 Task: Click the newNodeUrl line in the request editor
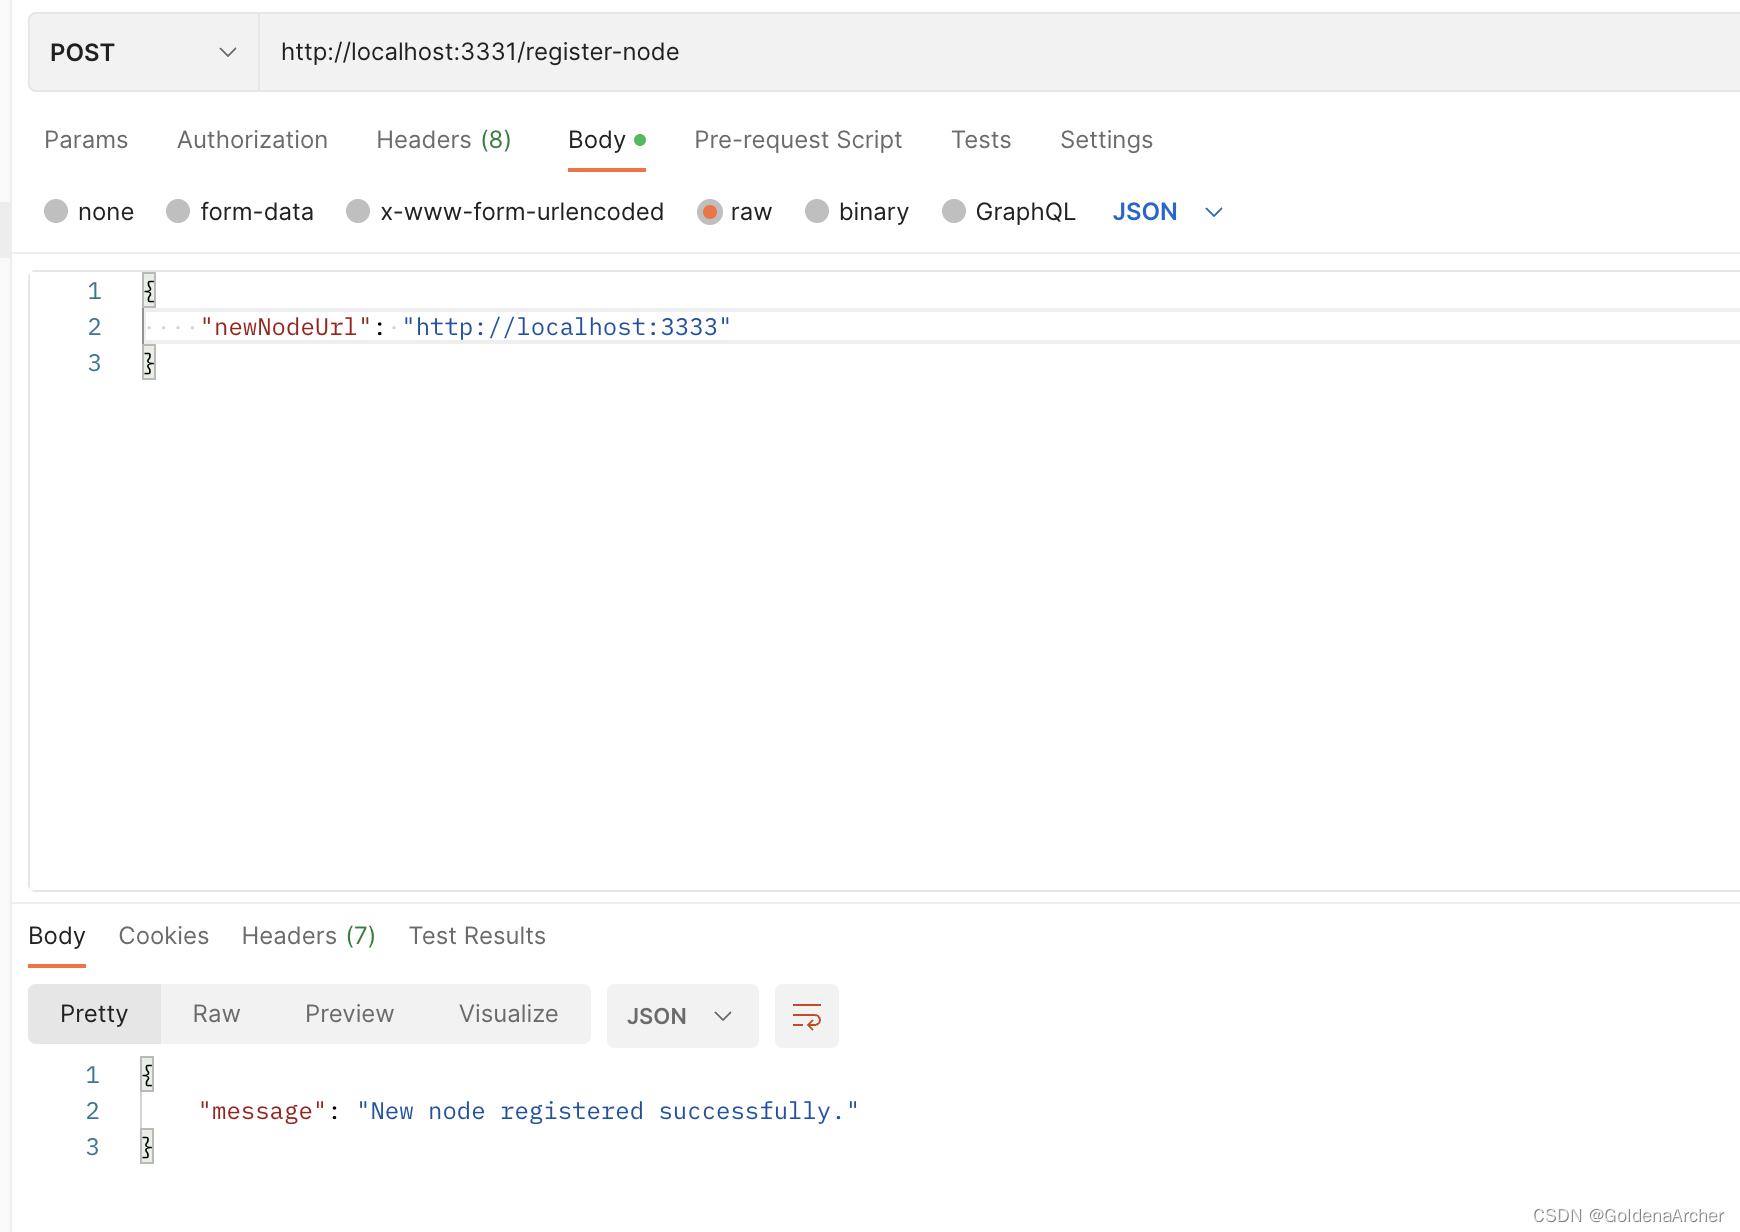940,327
